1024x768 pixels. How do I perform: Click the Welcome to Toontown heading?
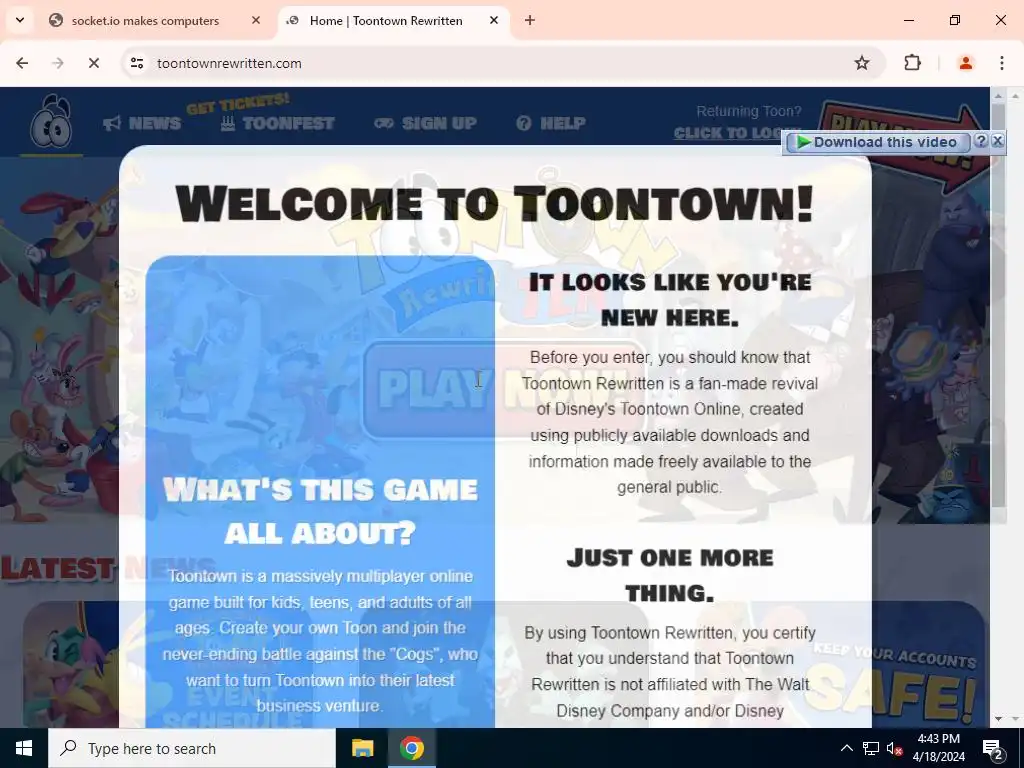[494, 203]
